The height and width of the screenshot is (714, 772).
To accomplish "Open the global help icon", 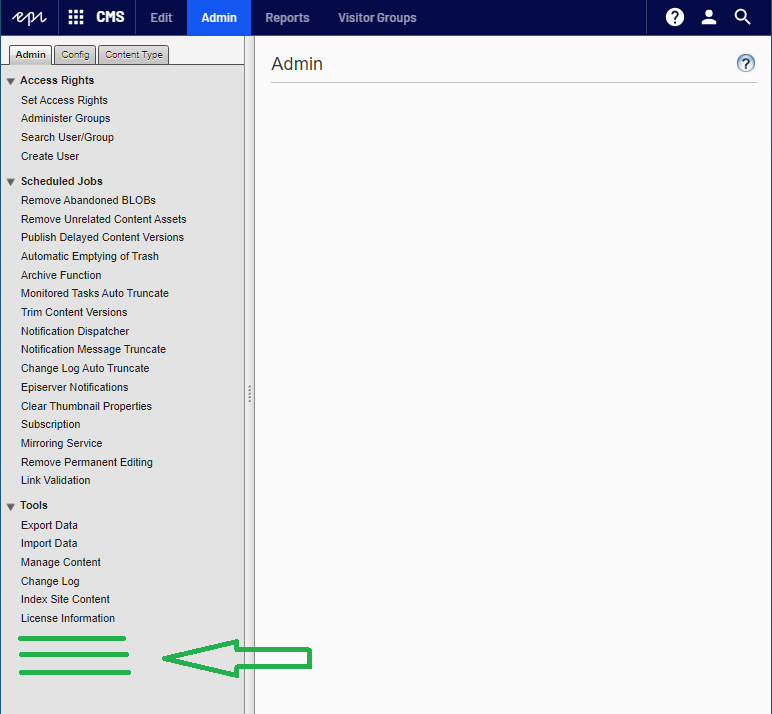I will tap(675, 17).
